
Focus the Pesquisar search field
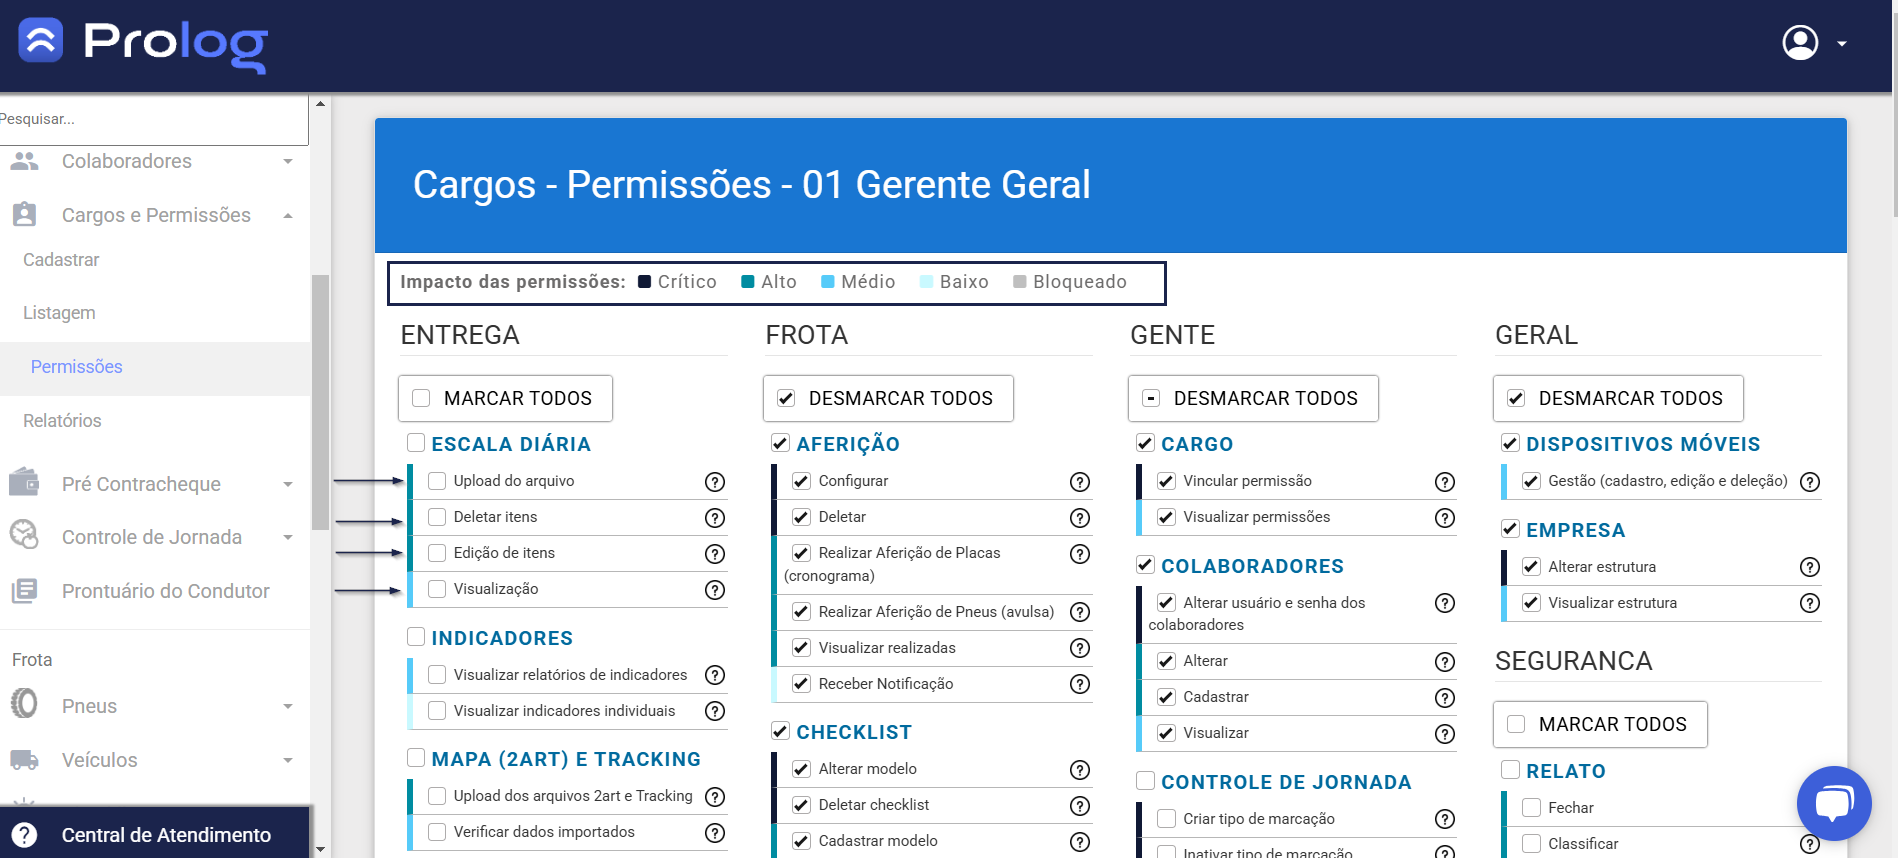(x=154, y=119)
